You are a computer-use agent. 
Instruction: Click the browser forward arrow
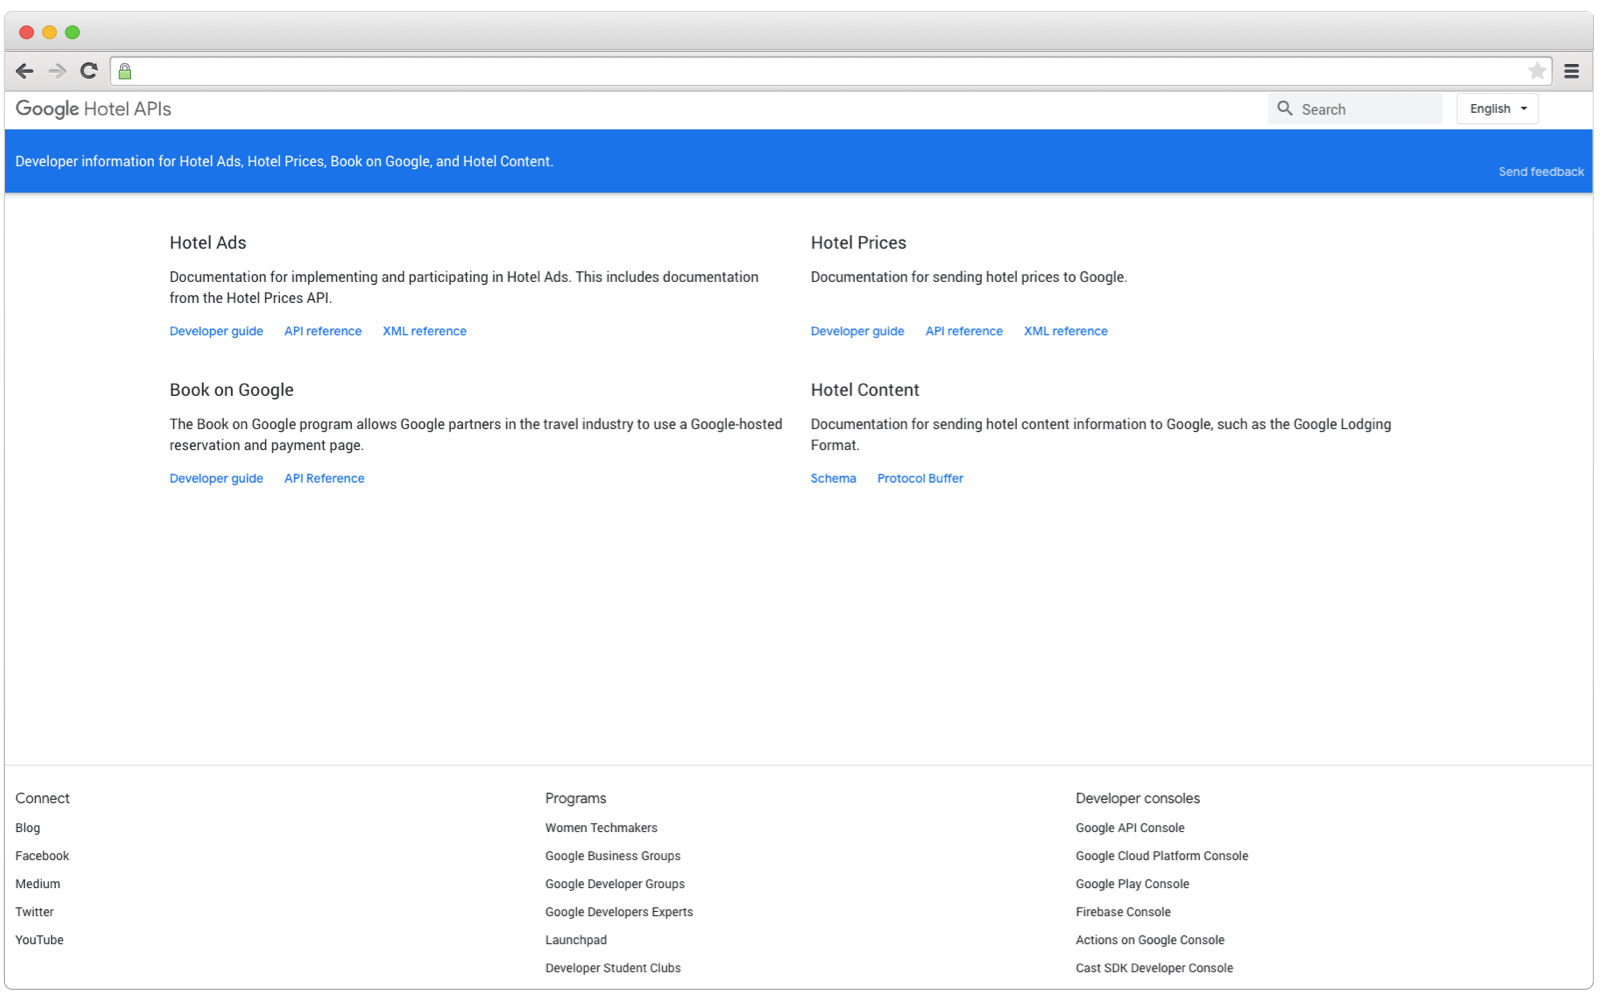57,71
